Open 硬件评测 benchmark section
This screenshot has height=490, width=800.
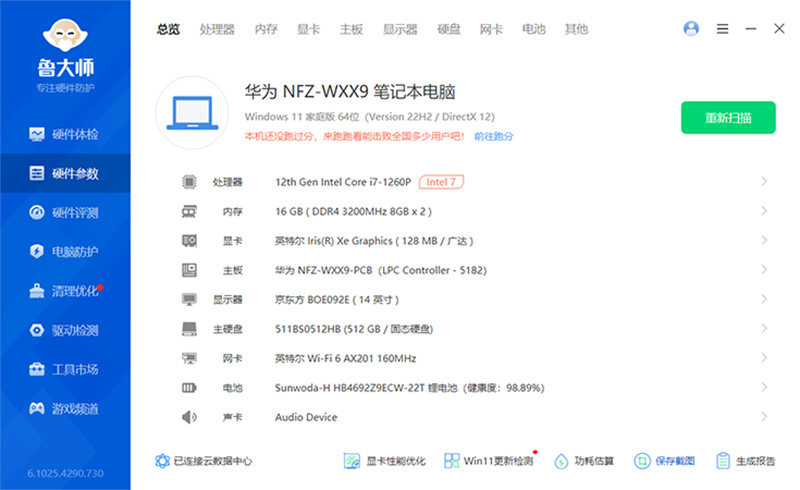tap(65, 212)
